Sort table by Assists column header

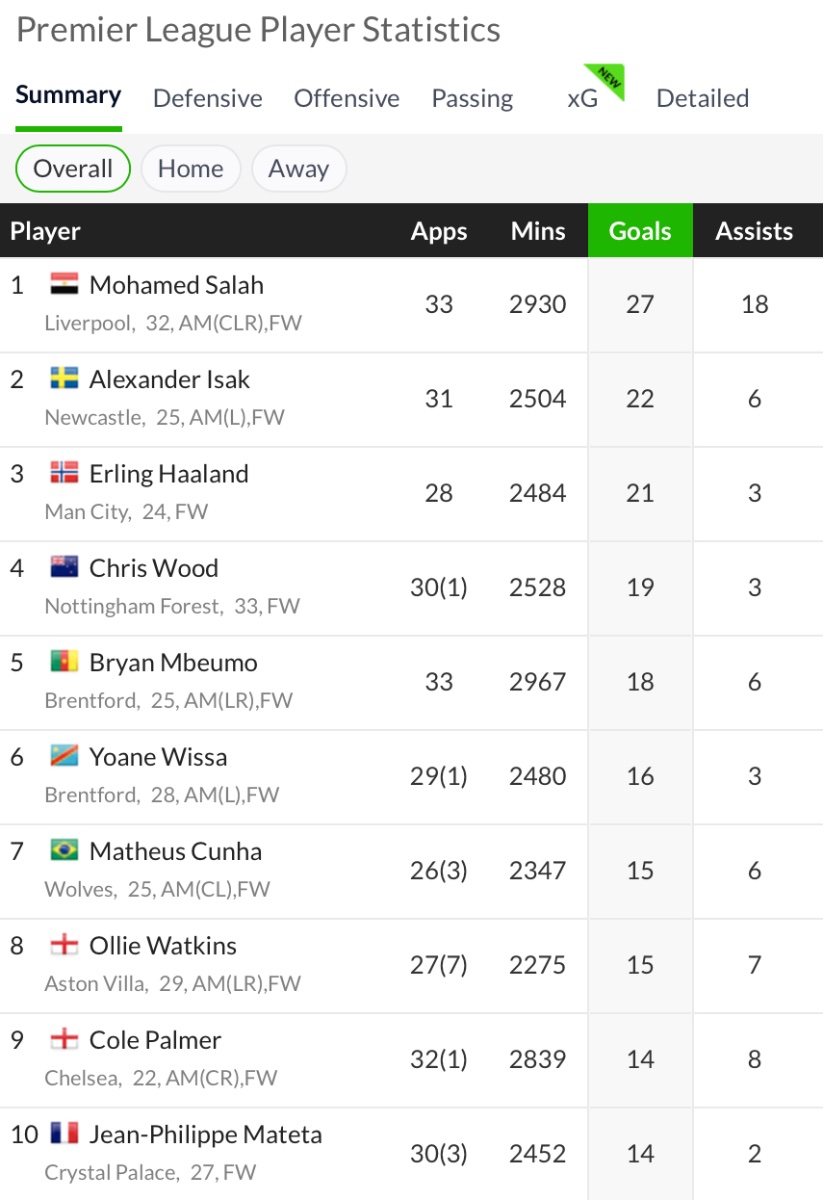pyautogui.click(x=754, y=231)
